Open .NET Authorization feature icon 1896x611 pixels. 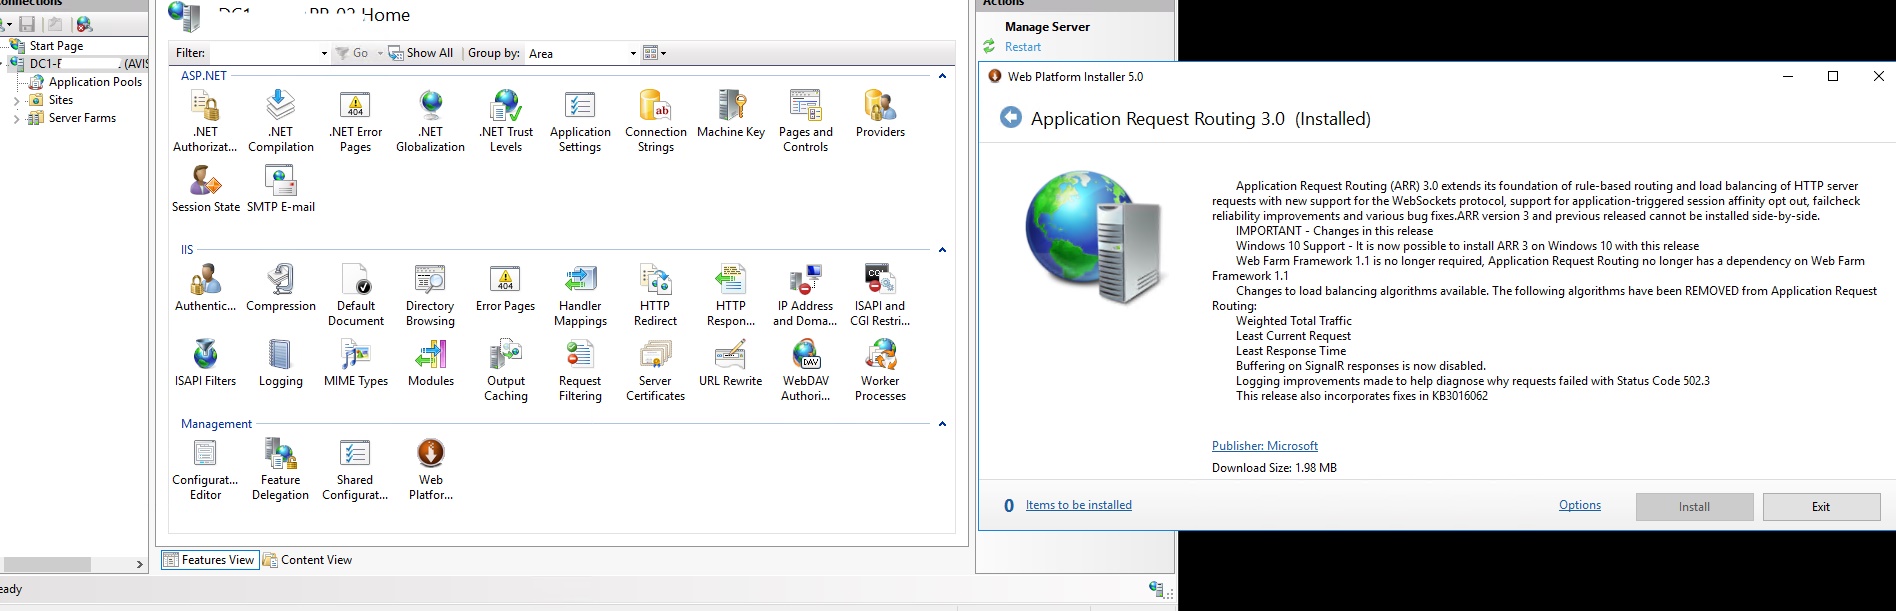tap(205, 120)
